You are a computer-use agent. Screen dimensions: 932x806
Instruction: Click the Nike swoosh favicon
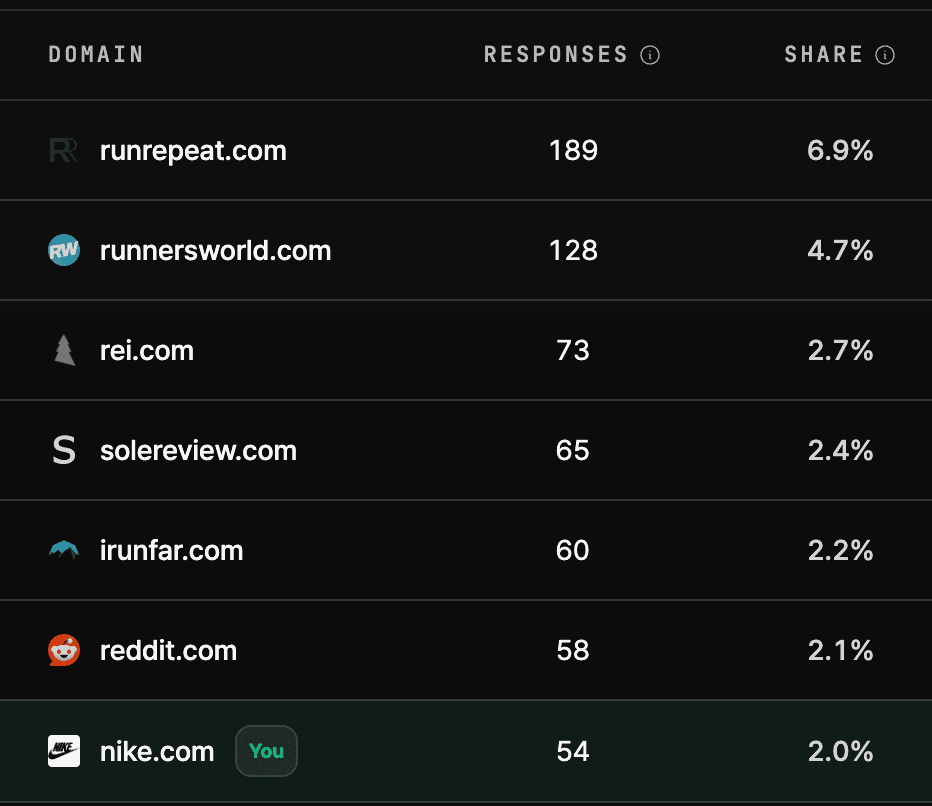coord(64,751)
